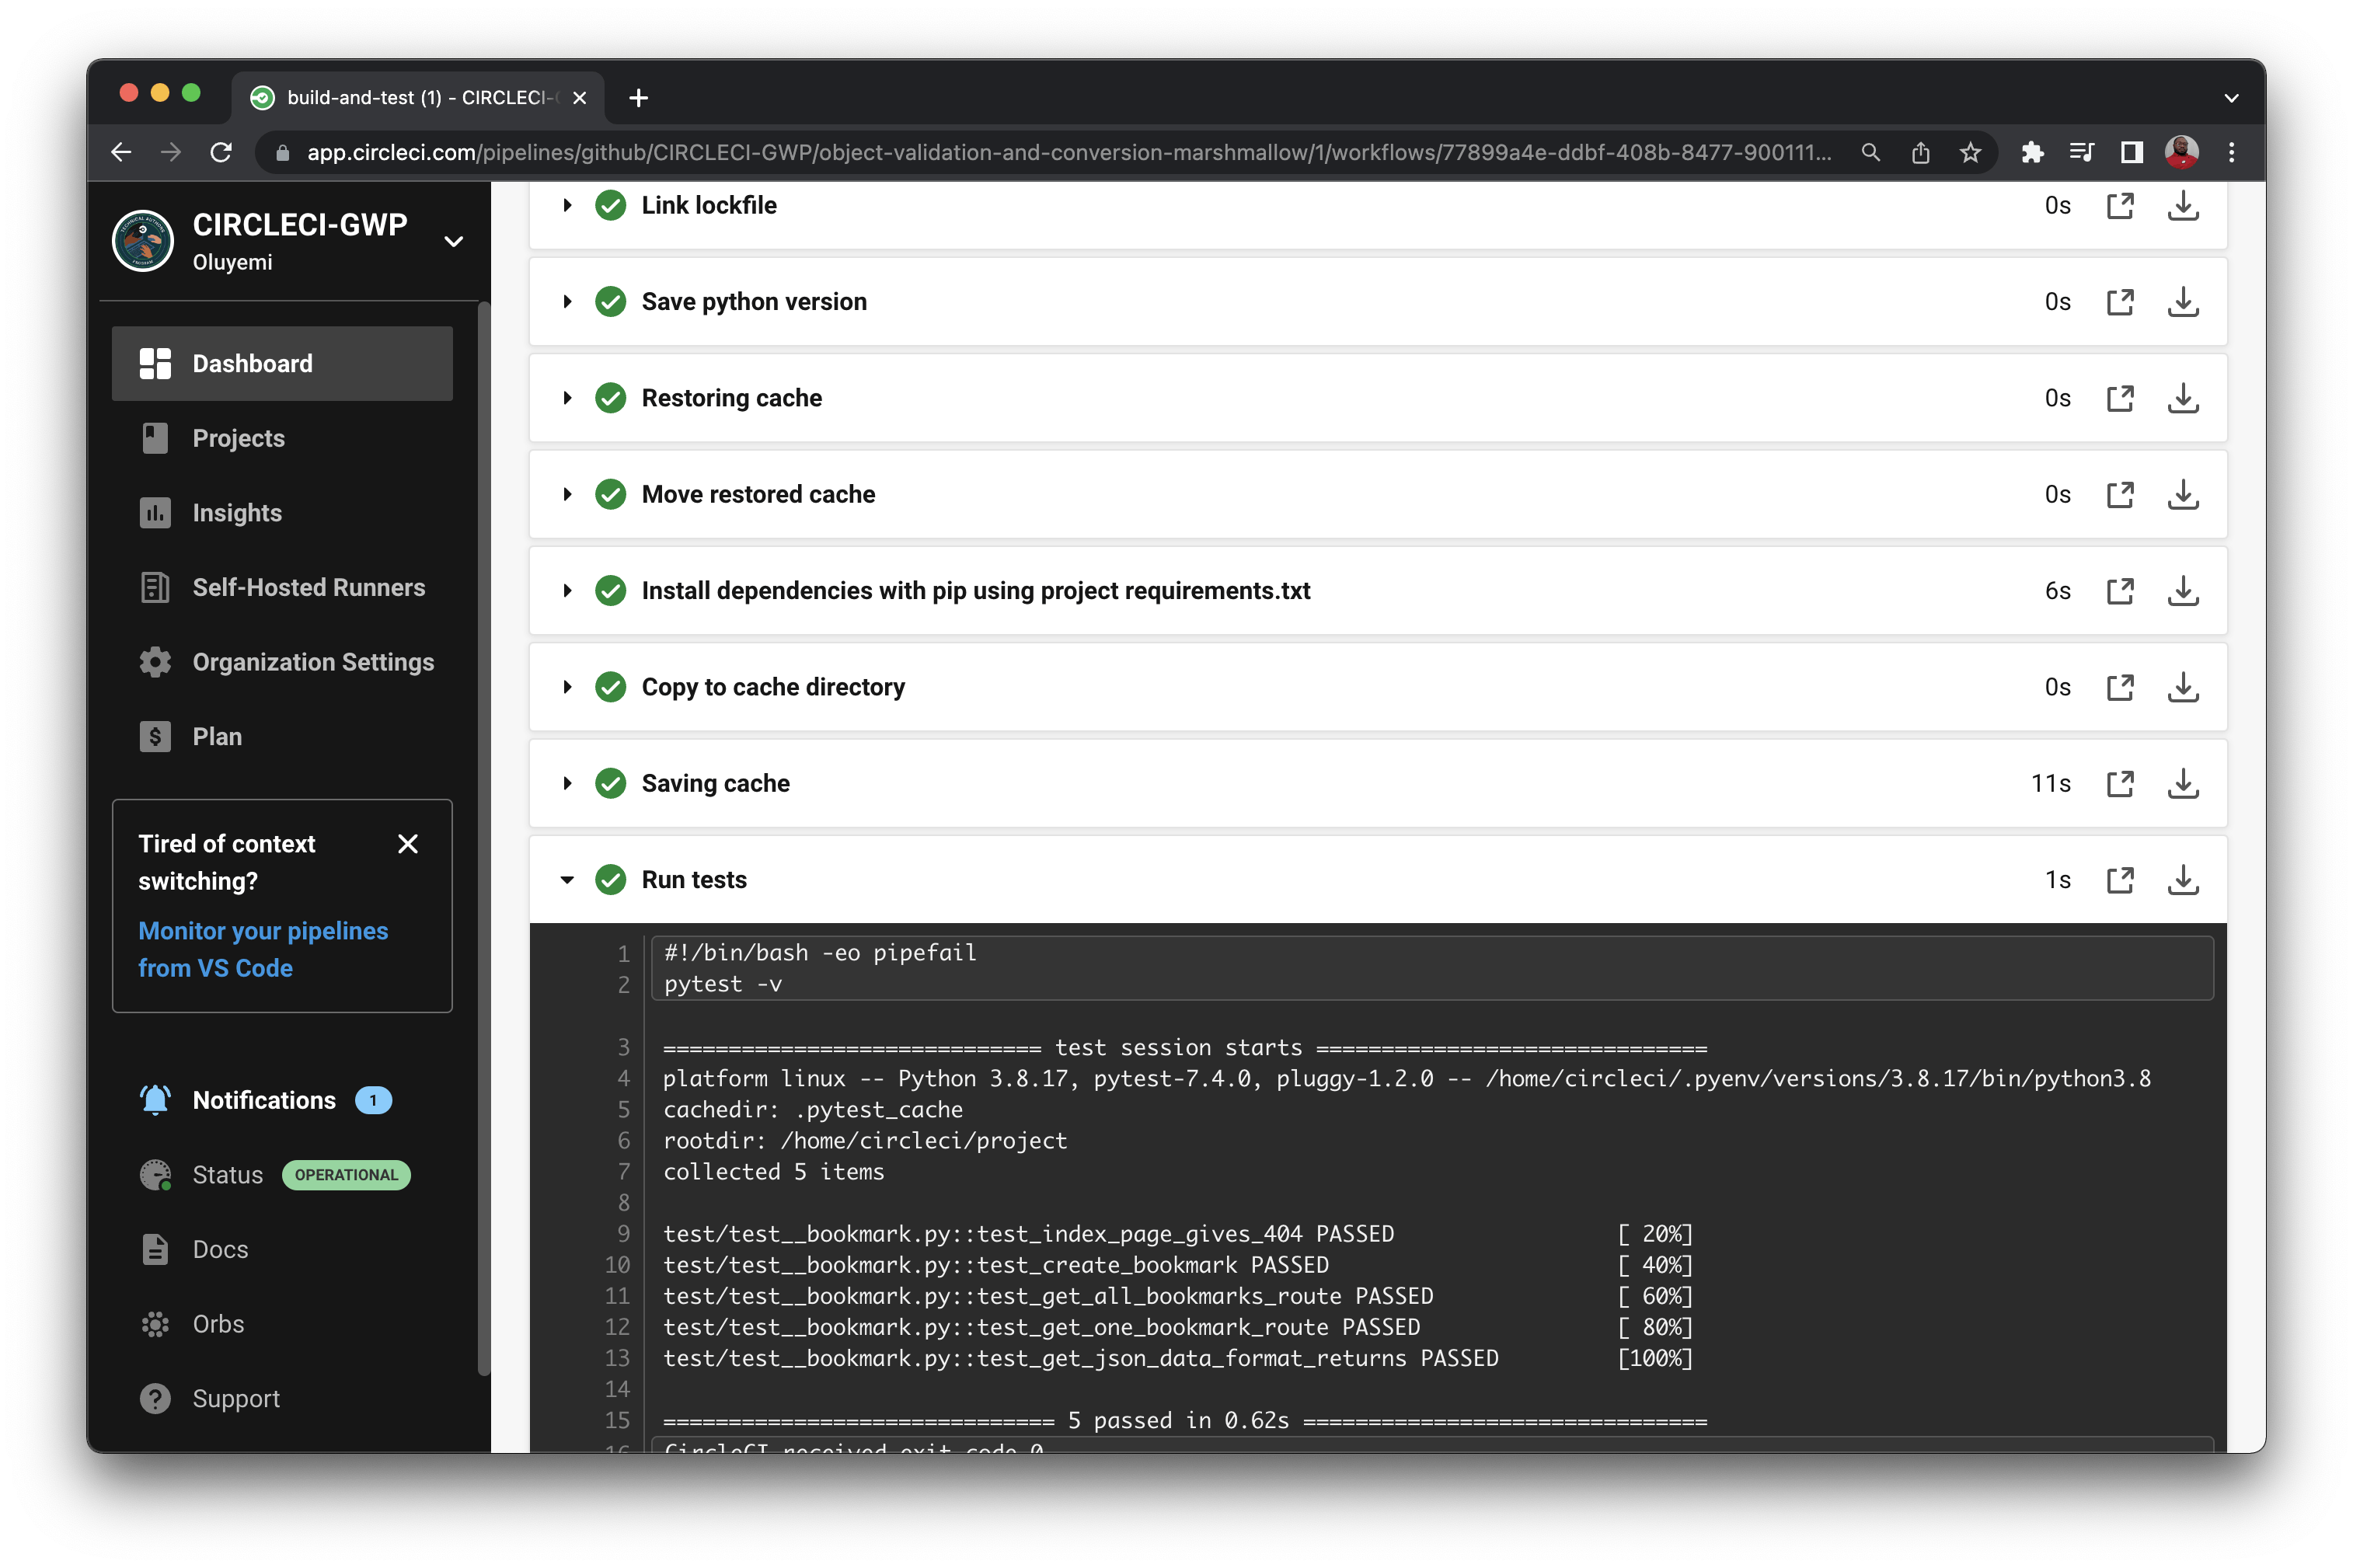The width and height of the screenshot is (2353, 1568).
Task: Open Organization Settings
Action: tap(312, 661)
